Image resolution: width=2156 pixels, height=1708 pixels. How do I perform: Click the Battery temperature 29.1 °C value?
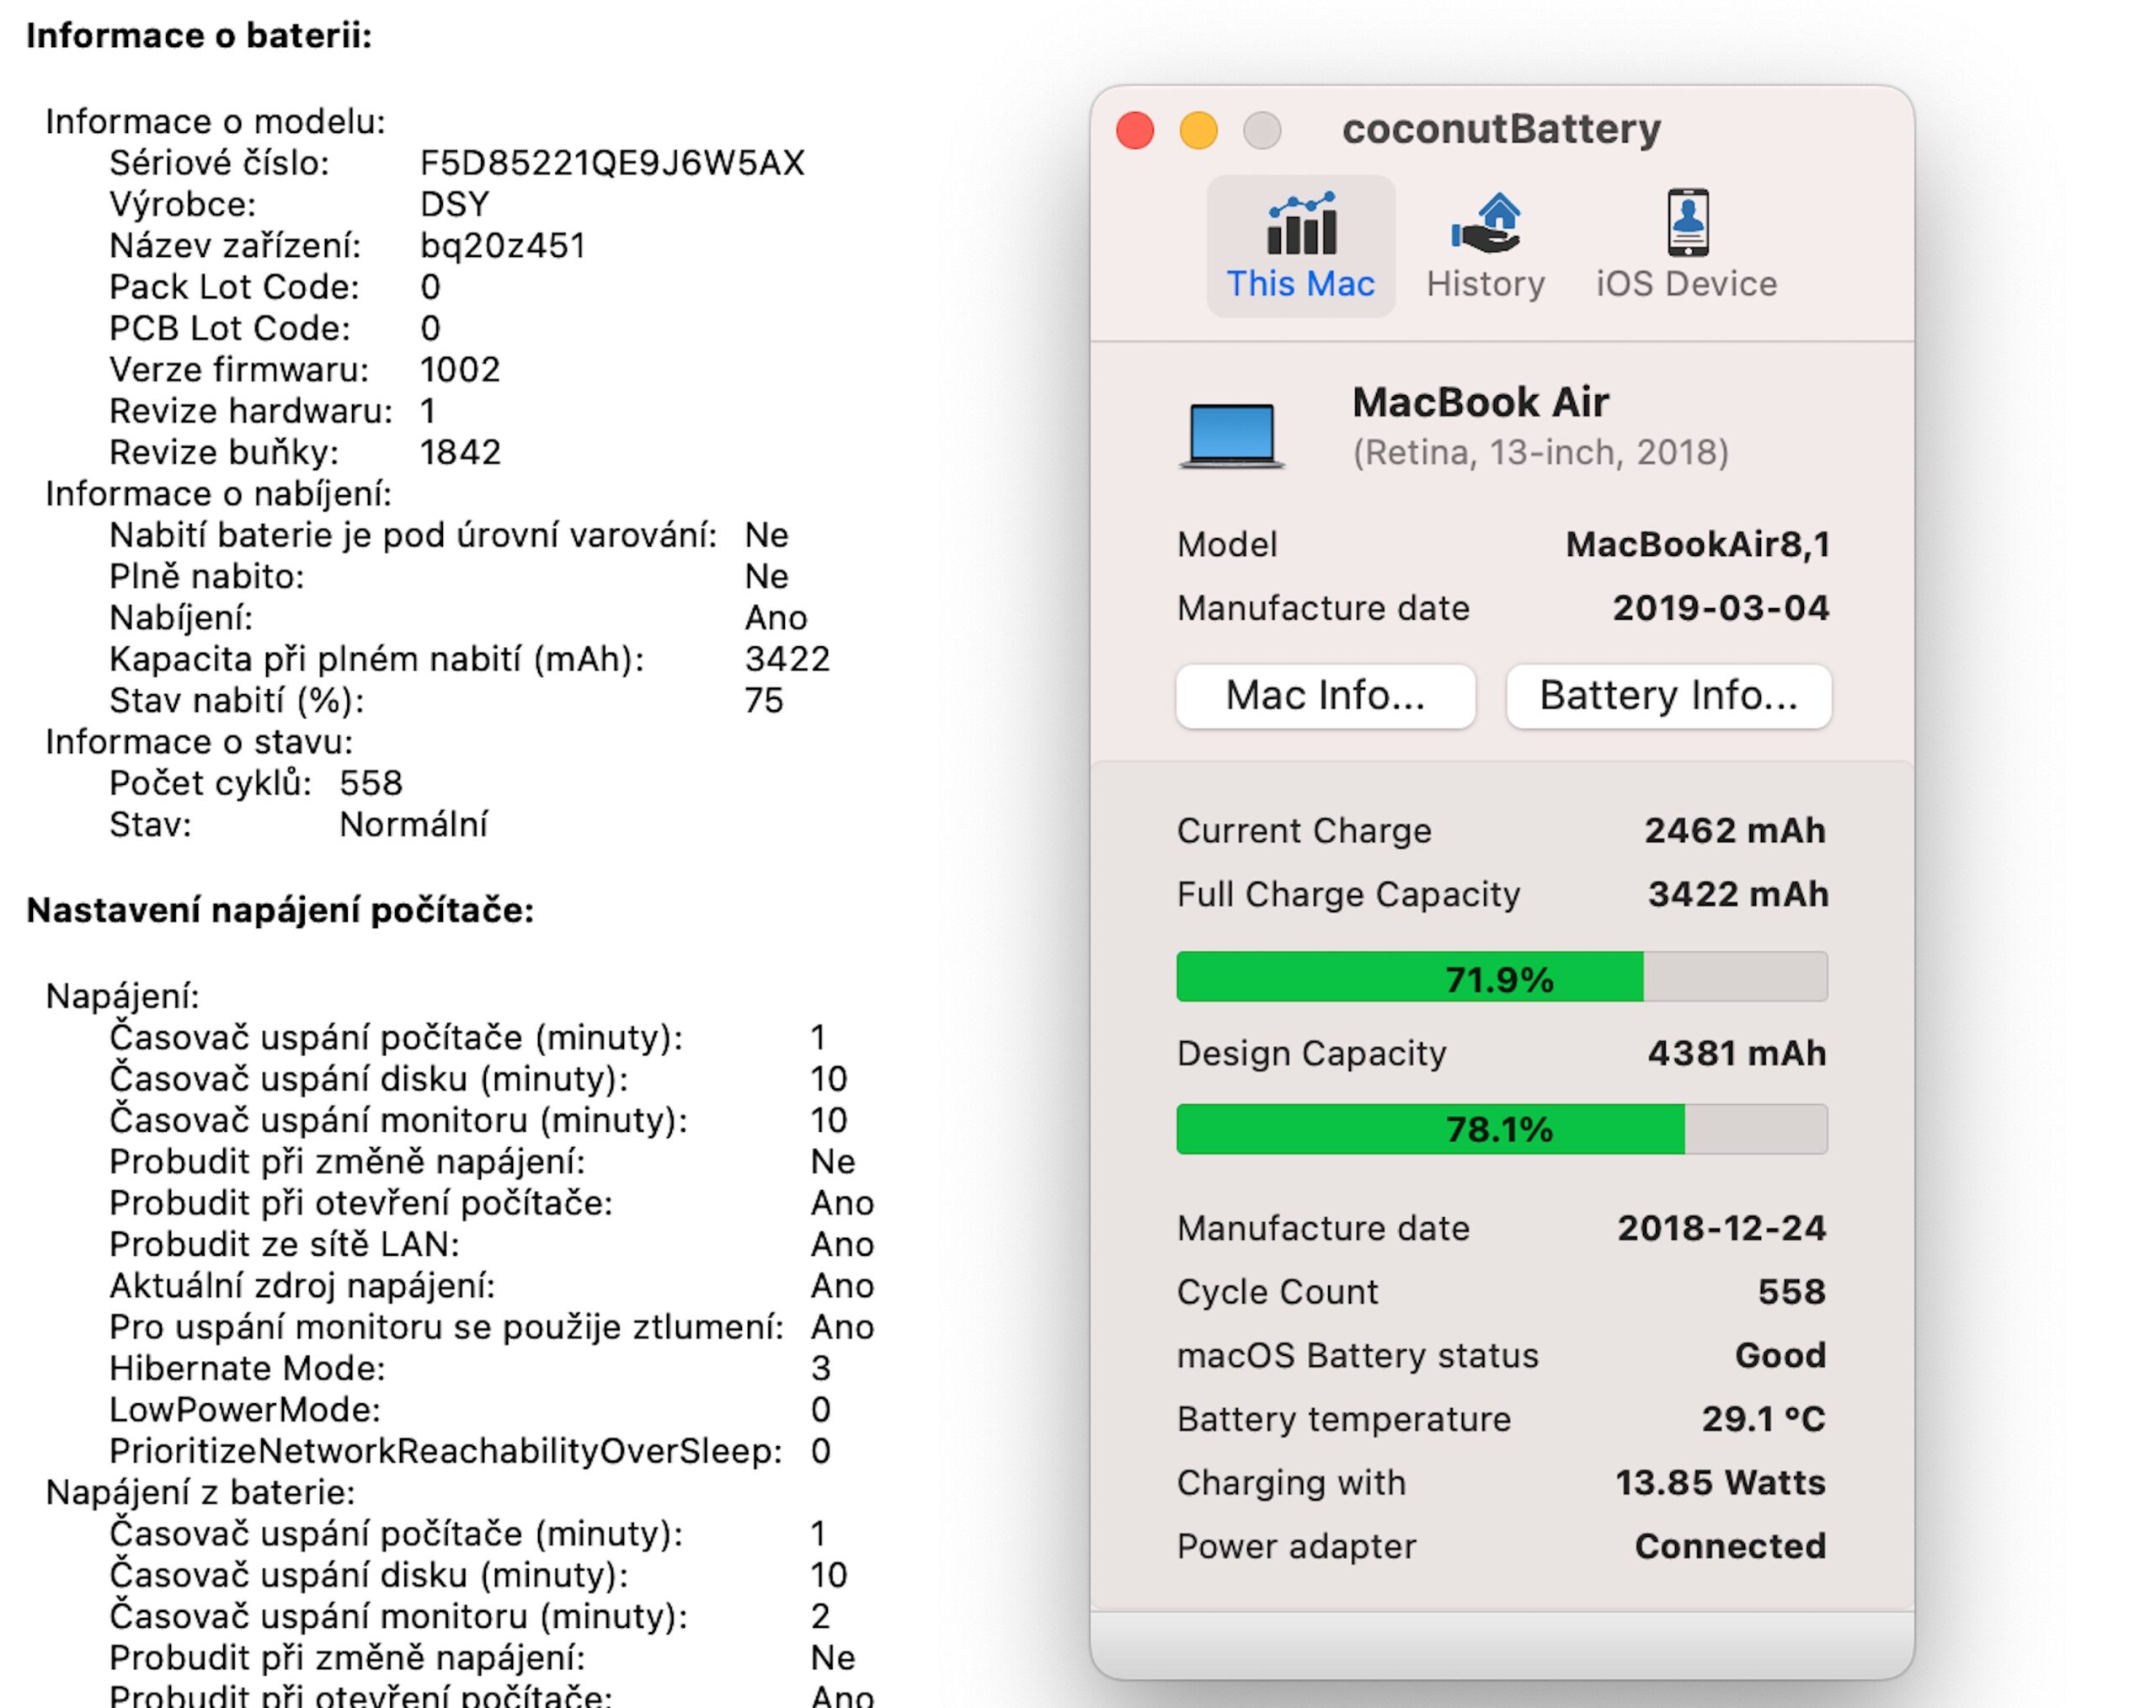click(x=1763, y=1419)
